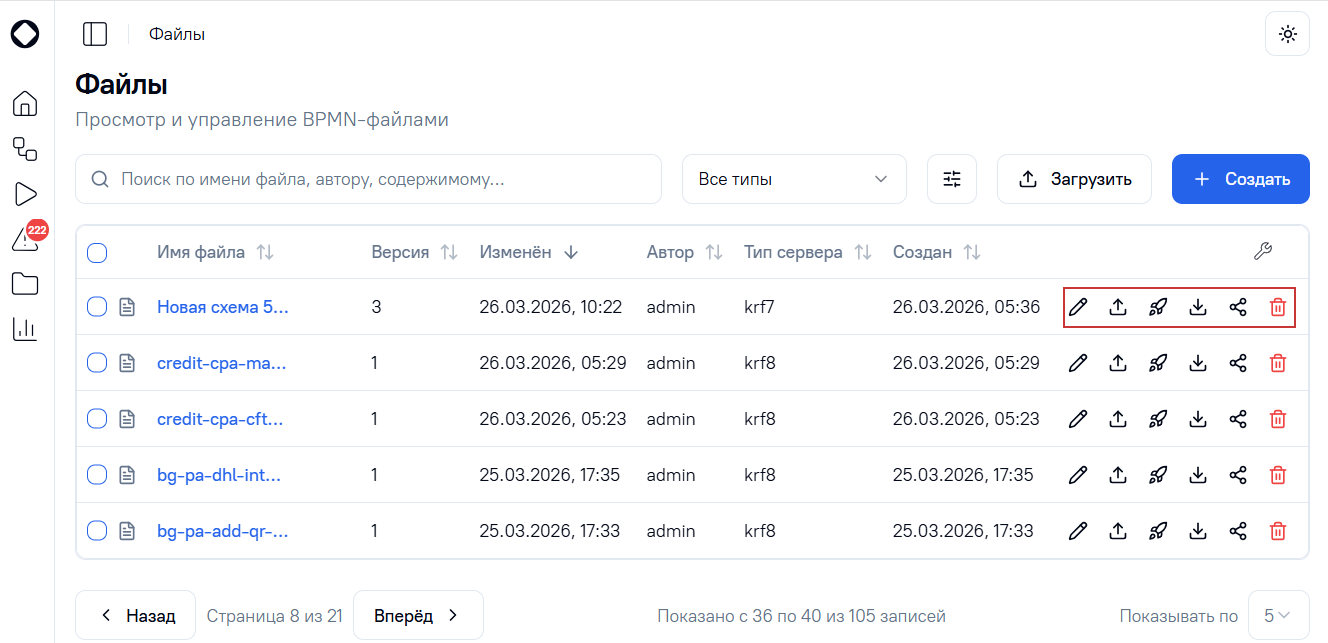Delete bg-pa-add-qr file
The width and height of the screenshot is (1328, 643).
(1278, 531)
